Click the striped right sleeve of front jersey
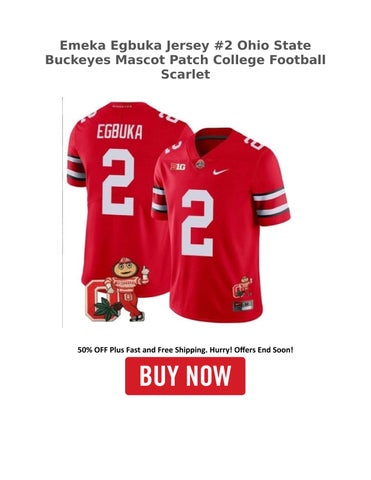Screen dimensions: 371x480 (271, 203)
